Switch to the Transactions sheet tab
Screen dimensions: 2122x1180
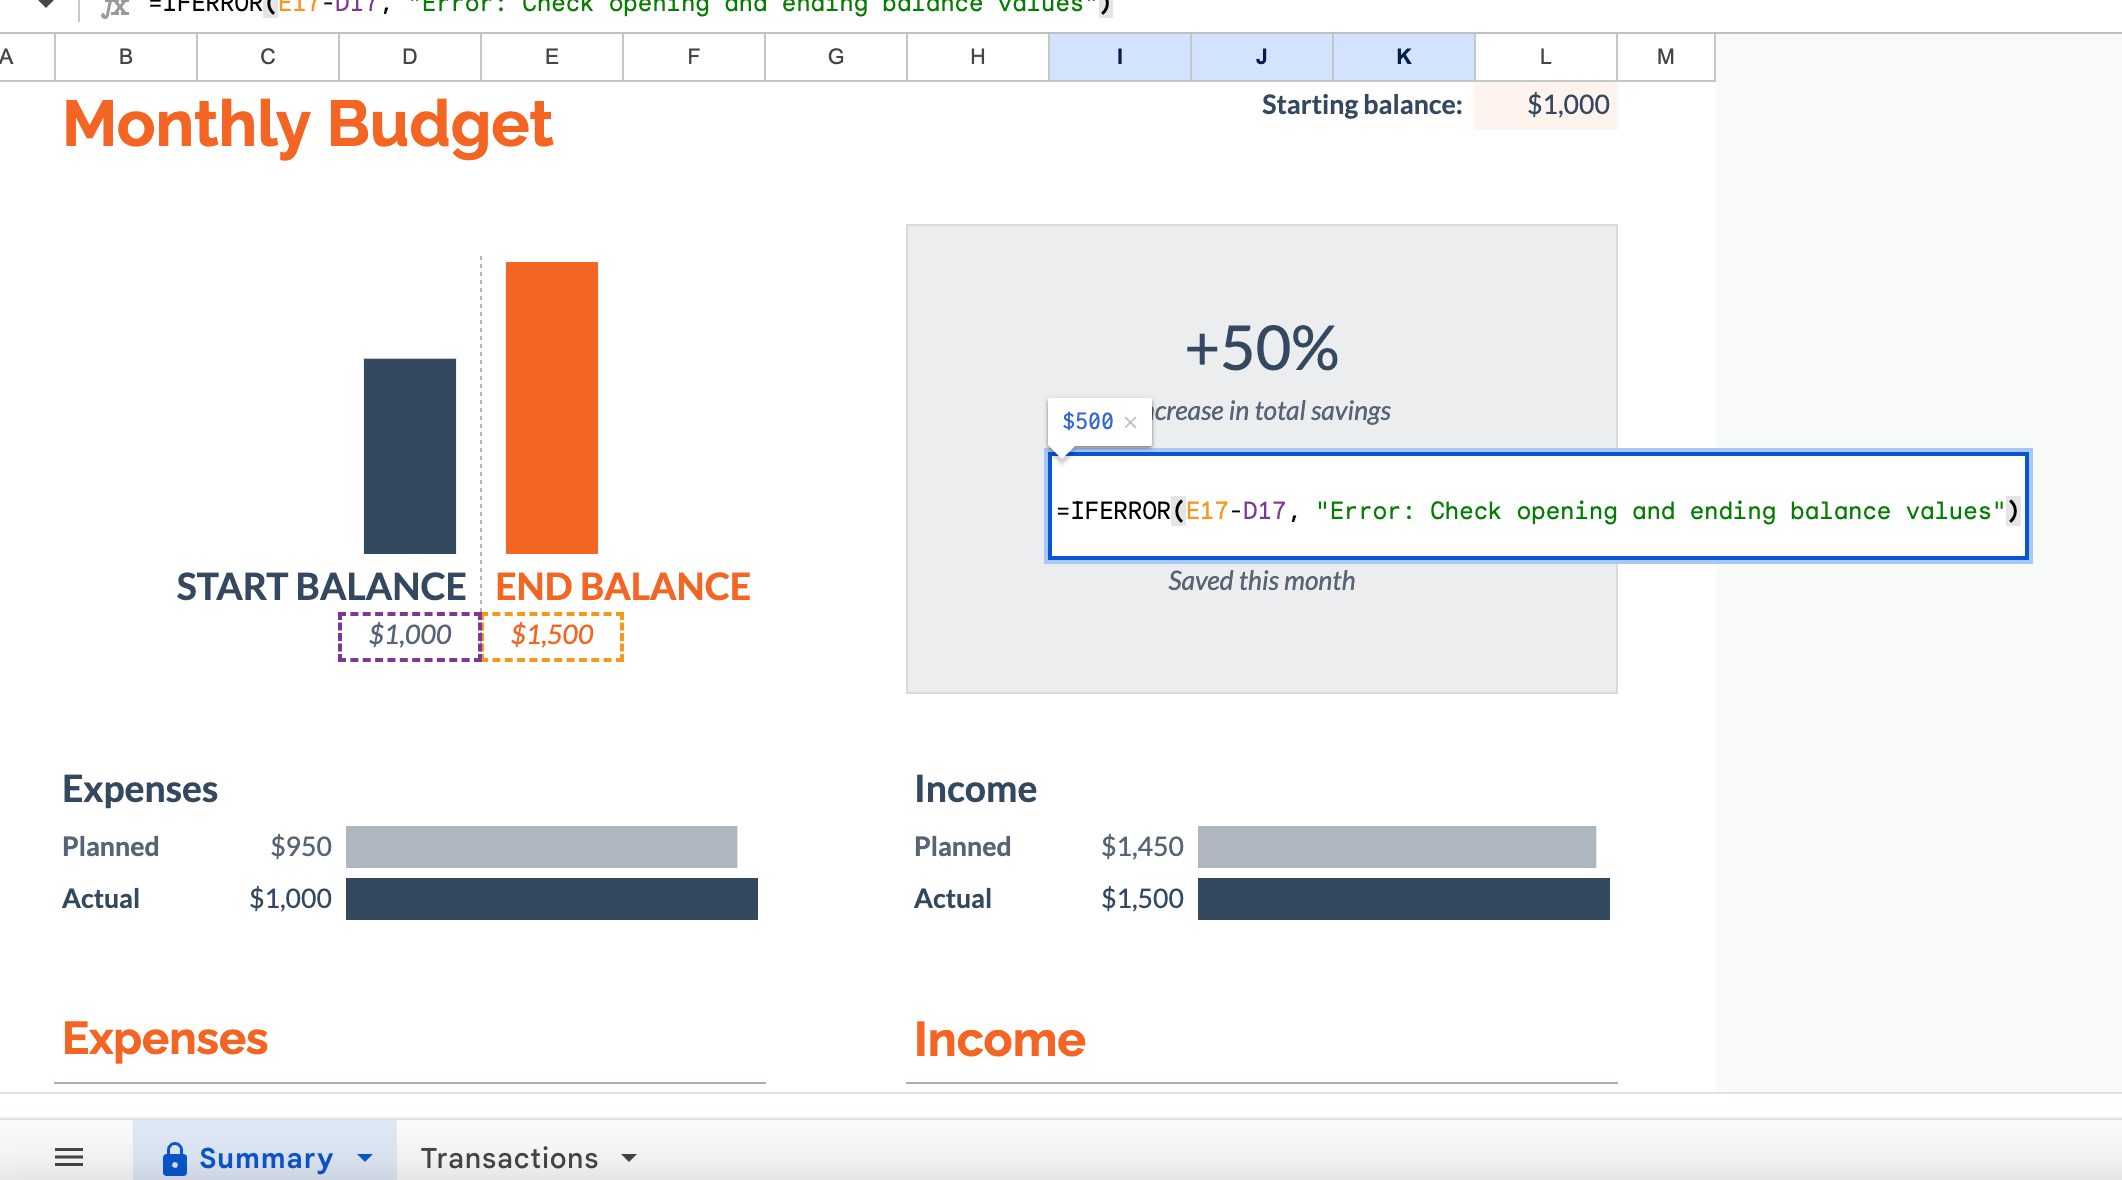pyautogui.click(x=509, y=1158)
